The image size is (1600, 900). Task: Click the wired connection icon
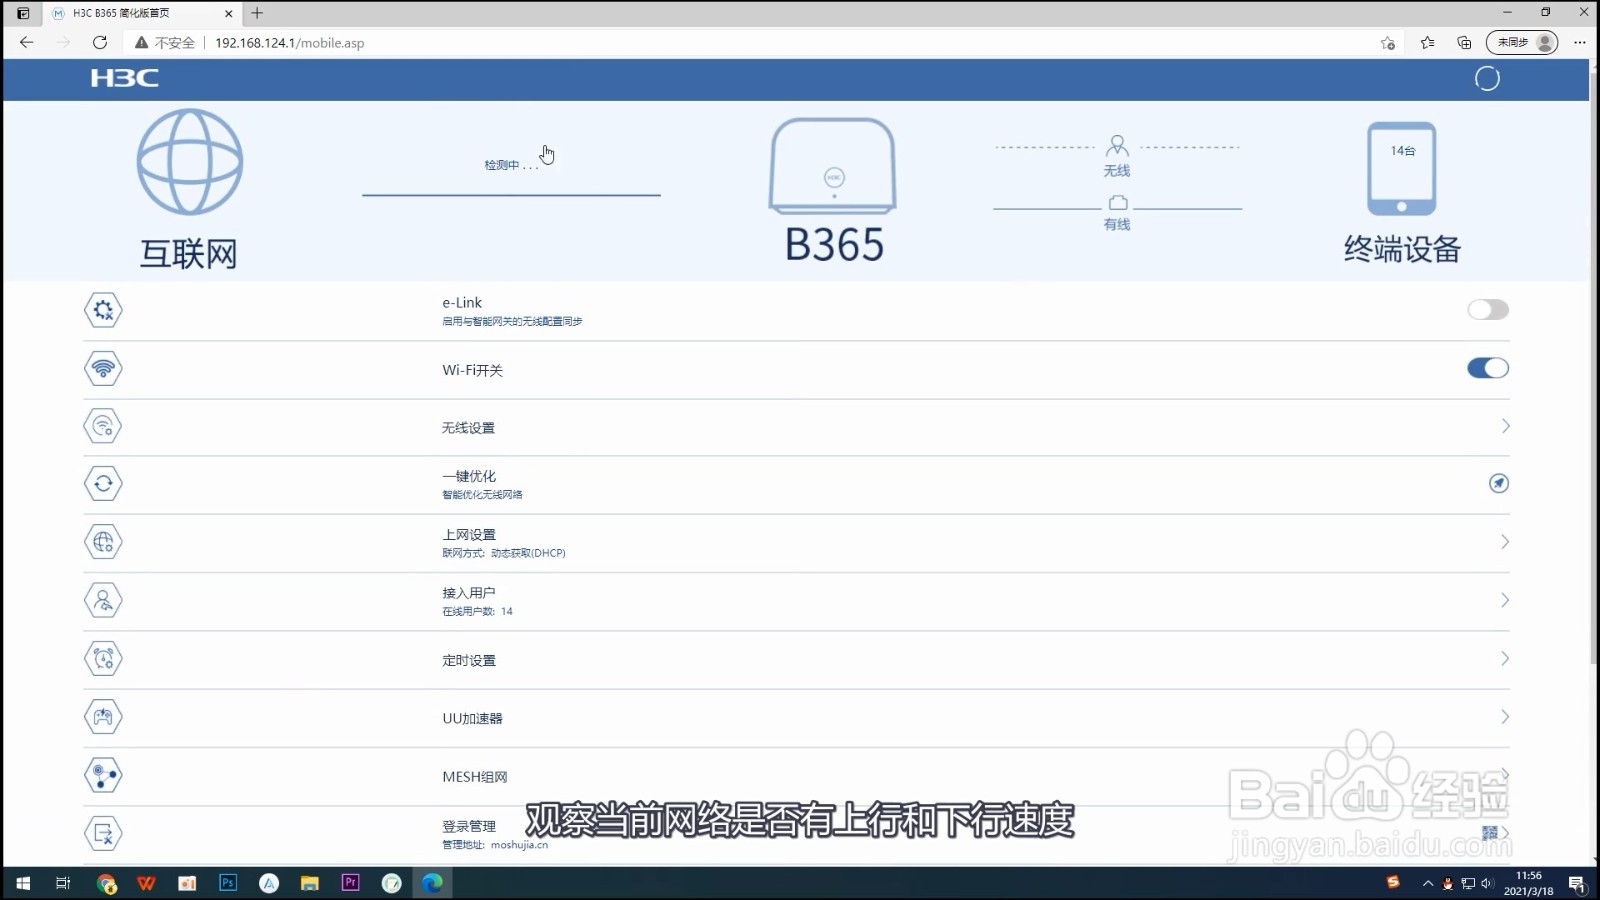(x=1118, y=203)
